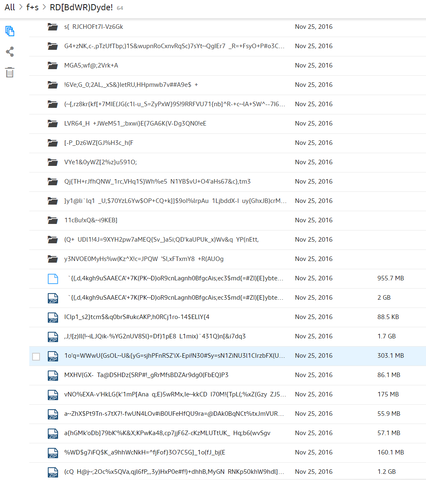Go to All in the breadcrumb

pos(10,7)
